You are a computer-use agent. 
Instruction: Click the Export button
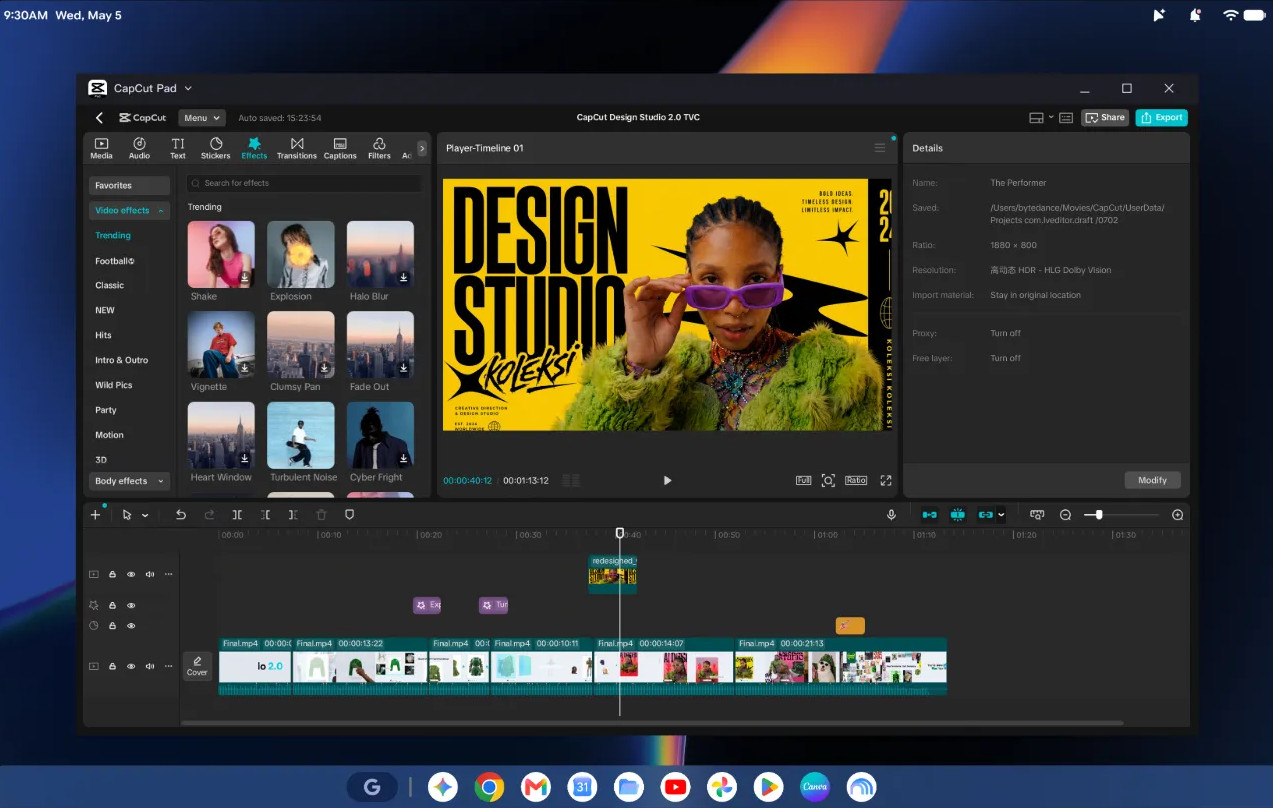pos(1161,117)
